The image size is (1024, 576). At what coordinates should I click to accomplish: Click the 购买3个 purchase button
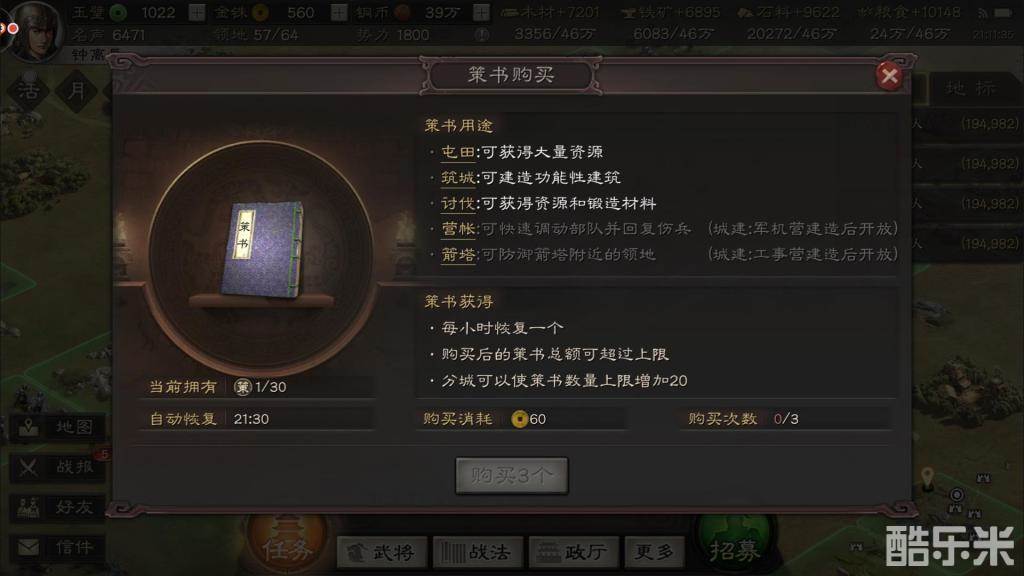click(x=511, y=475)
